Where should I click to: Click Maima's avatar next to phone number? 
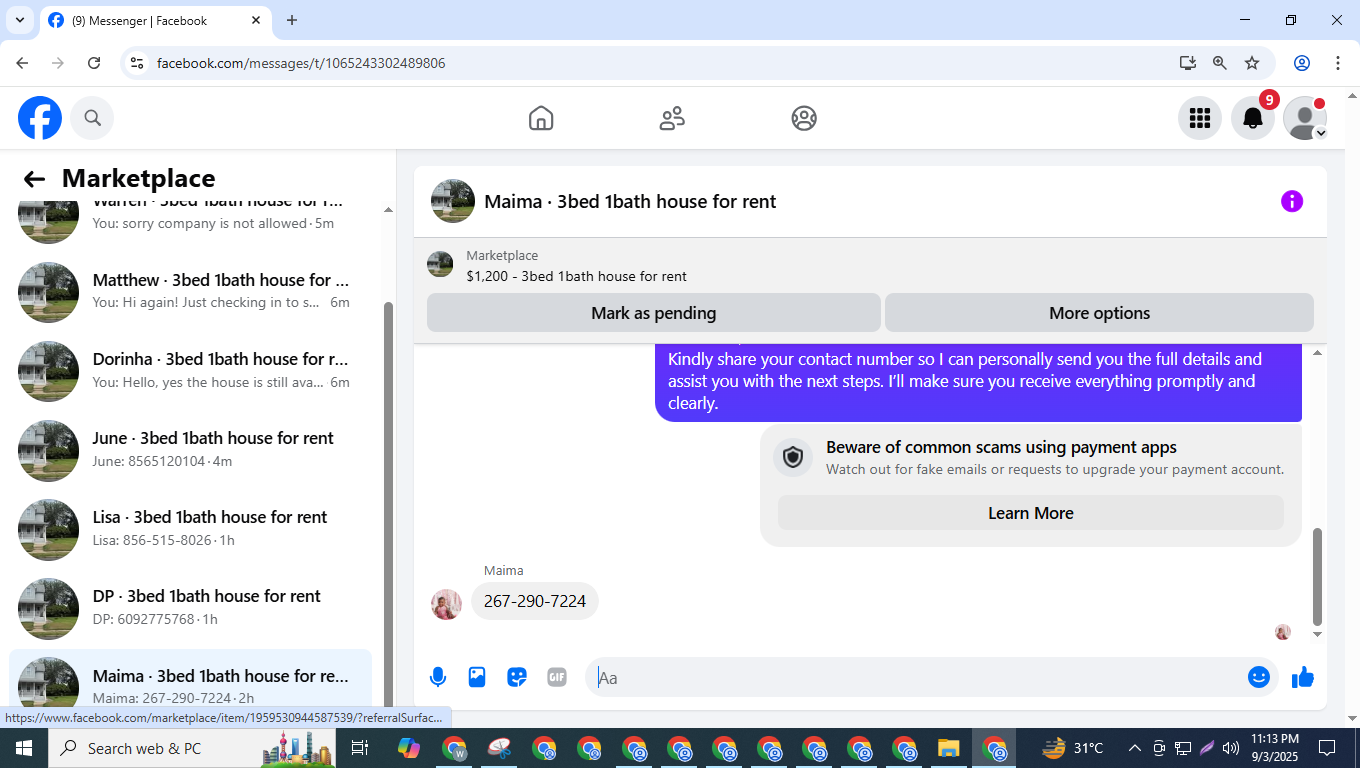tap(446, 604)
